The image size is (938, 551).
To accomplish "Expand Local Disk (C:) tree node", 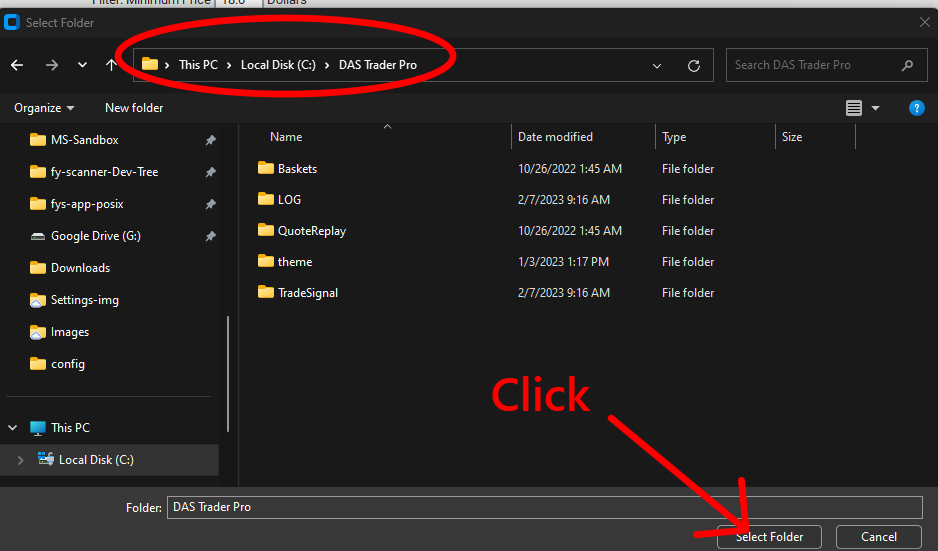I will (20, 460).
